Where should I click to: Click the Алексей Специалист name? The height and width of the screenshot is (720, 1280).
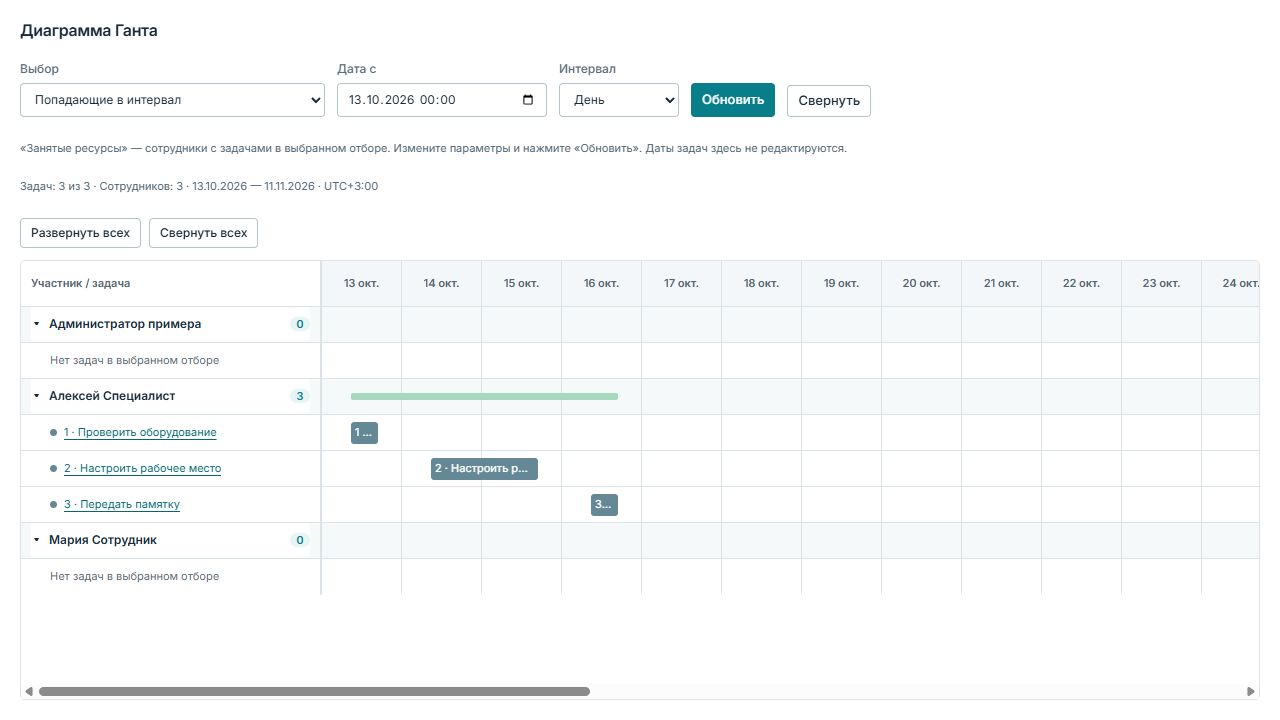click(x=112, y=396)
